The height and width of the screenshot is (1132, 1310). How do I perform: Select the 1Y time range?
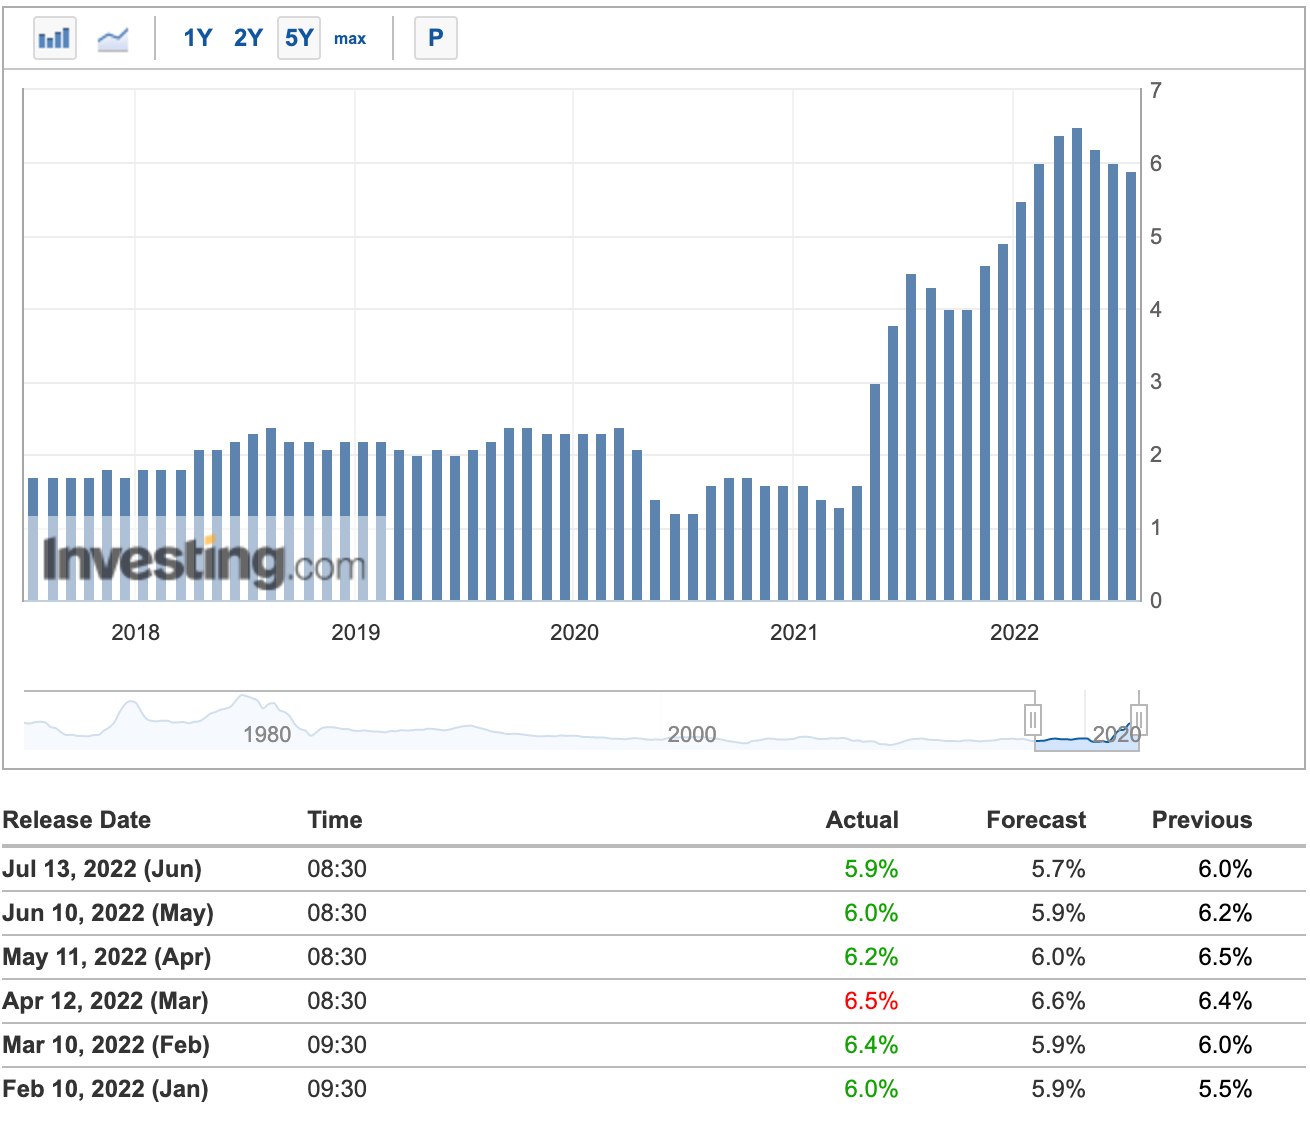[x=198, y=37]
